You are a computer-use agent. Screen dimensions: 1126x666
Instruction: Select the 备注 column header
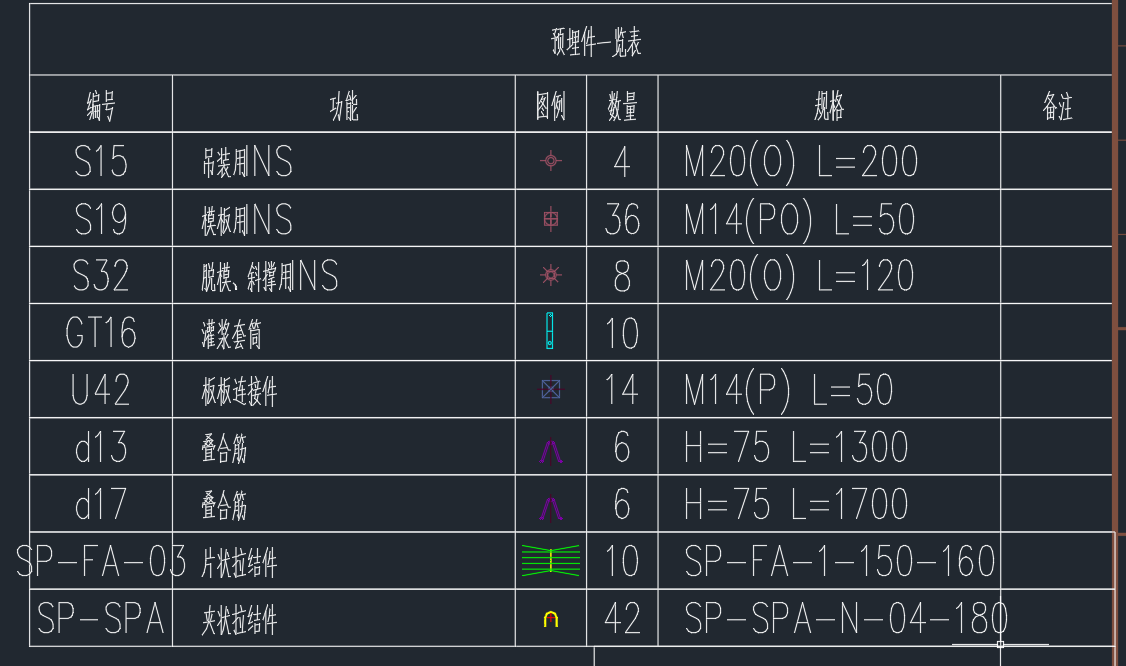pos(1058,106)
